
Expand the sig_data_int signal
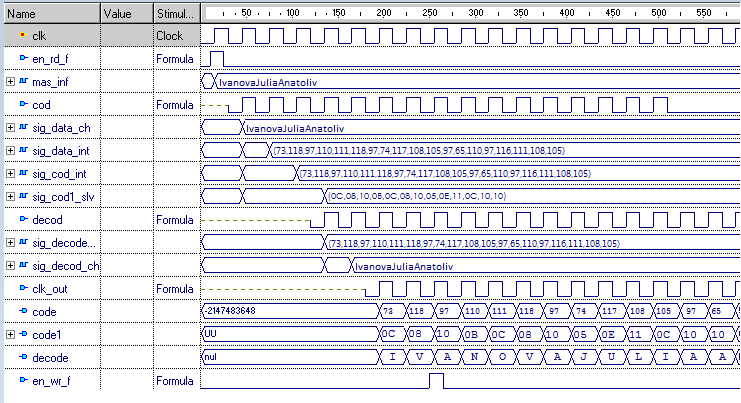coord(10,151)
